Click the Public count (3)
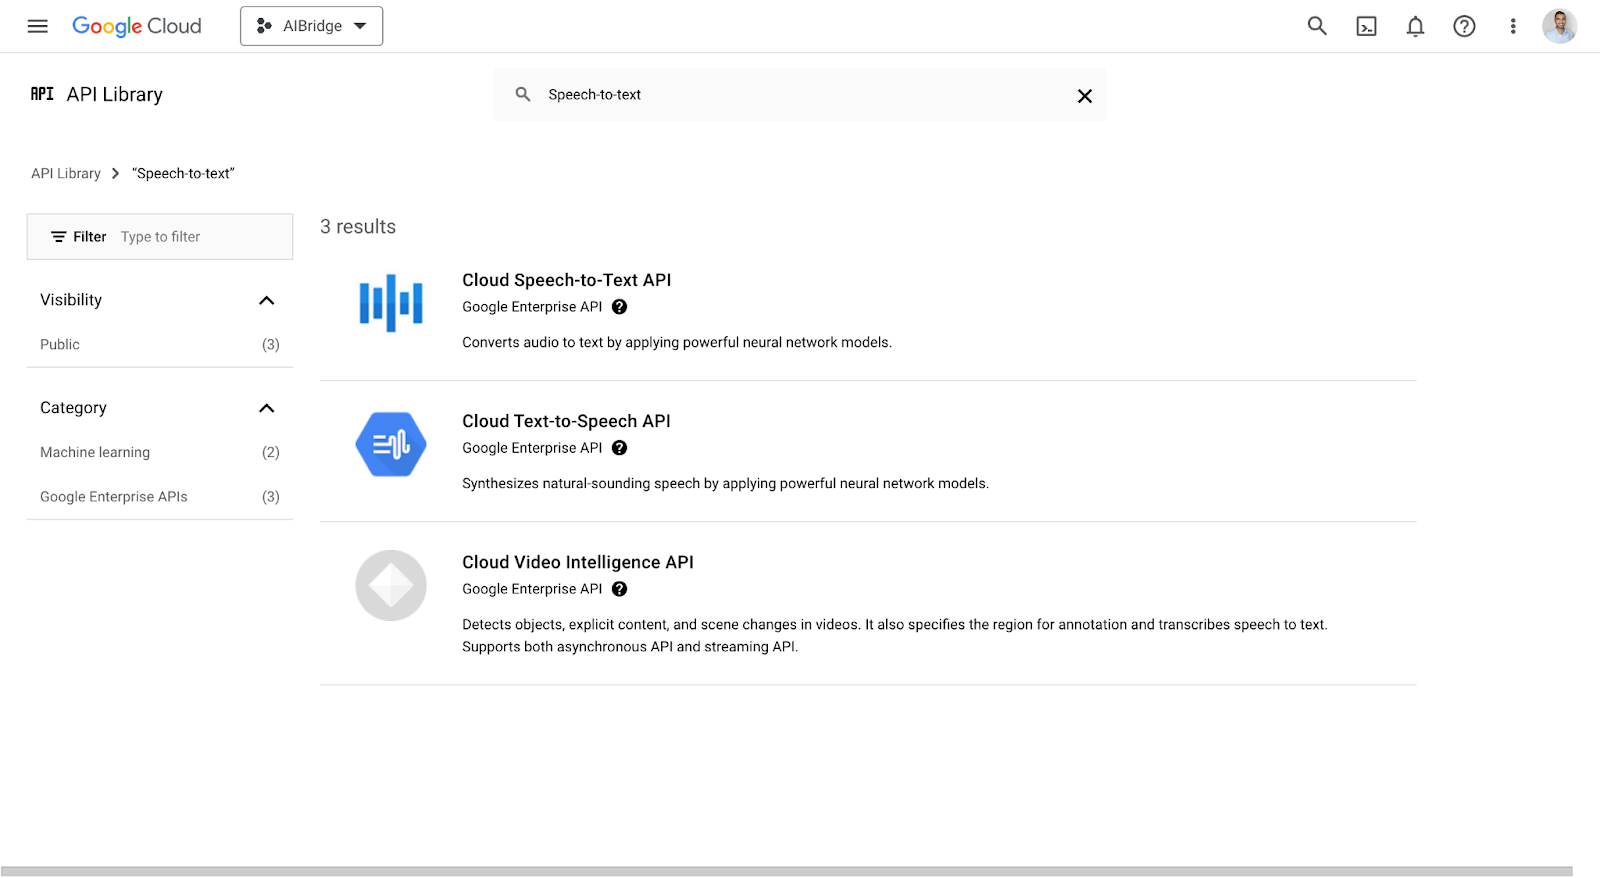Viewport: 1600px width, 878px height. (x=271, y=344)
